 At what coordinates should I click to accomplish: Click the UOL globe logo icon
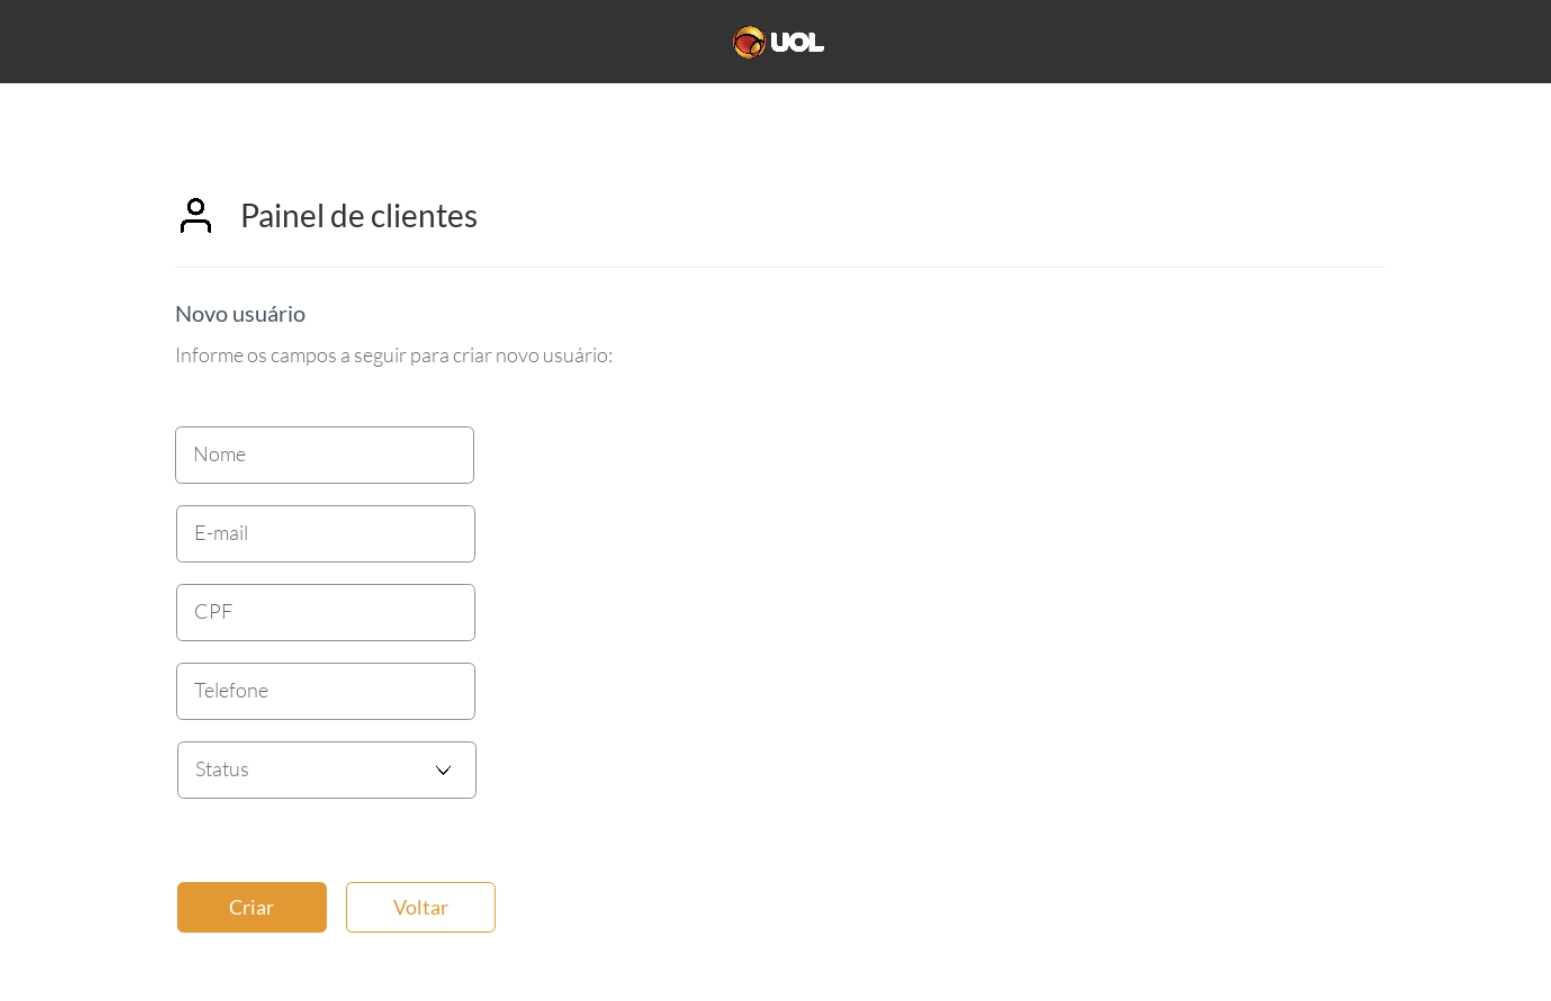click(748, 42)
